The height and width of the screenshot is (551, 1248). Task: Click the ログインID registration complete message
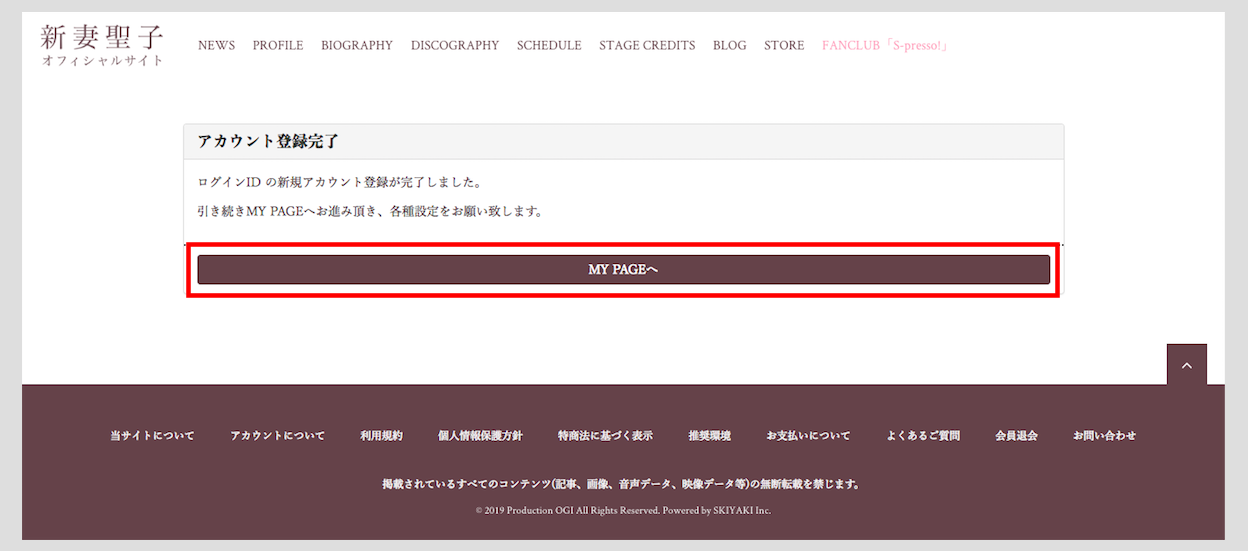(340, 183)
